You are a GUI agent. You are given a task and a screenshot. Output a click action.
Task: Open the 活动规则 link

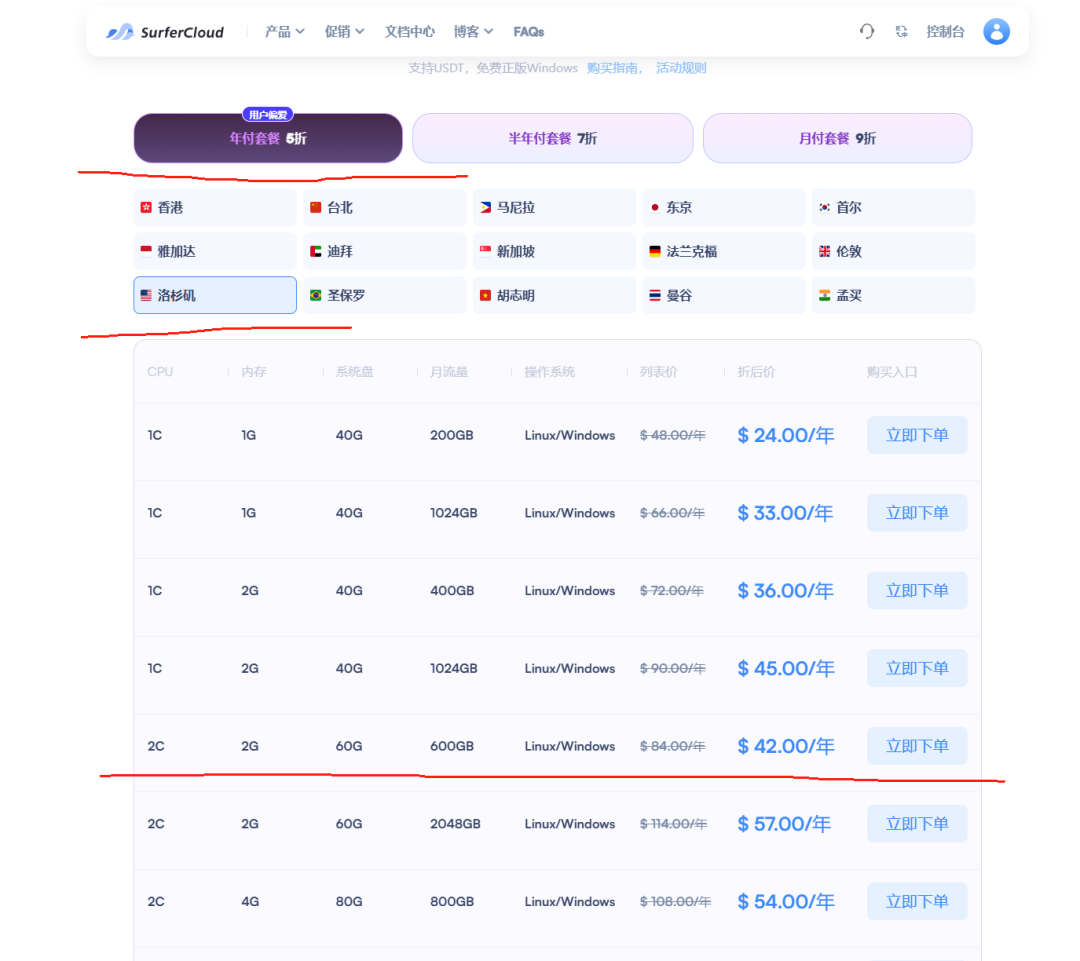point(681,68)
